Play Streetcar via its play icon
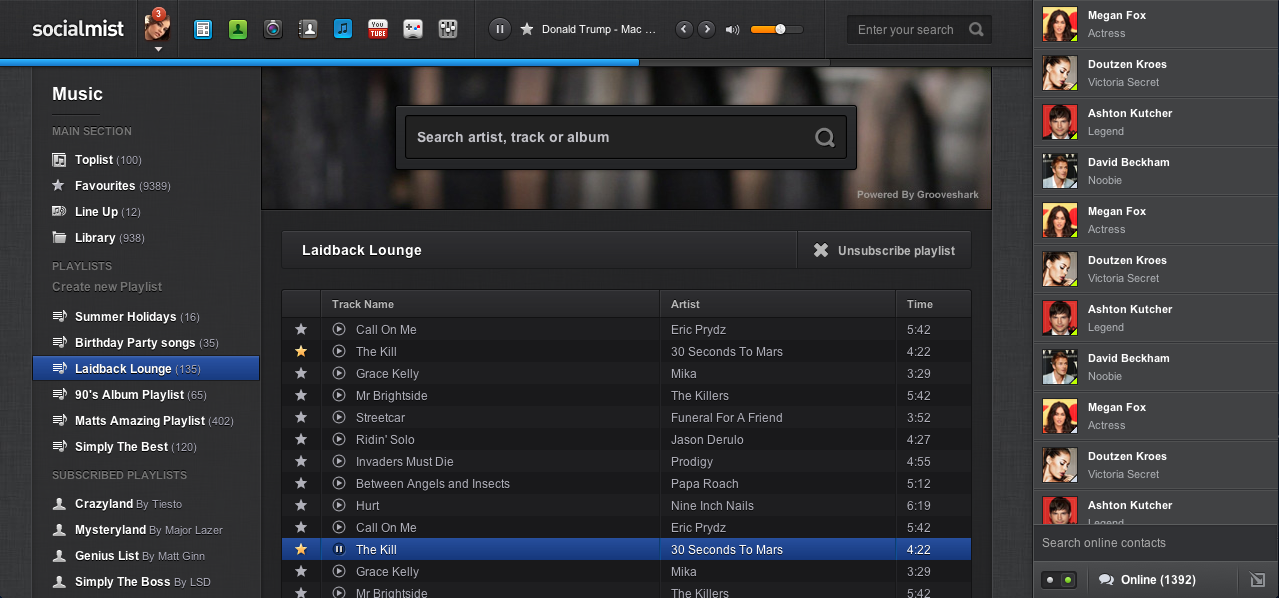 tap(338, 418)
